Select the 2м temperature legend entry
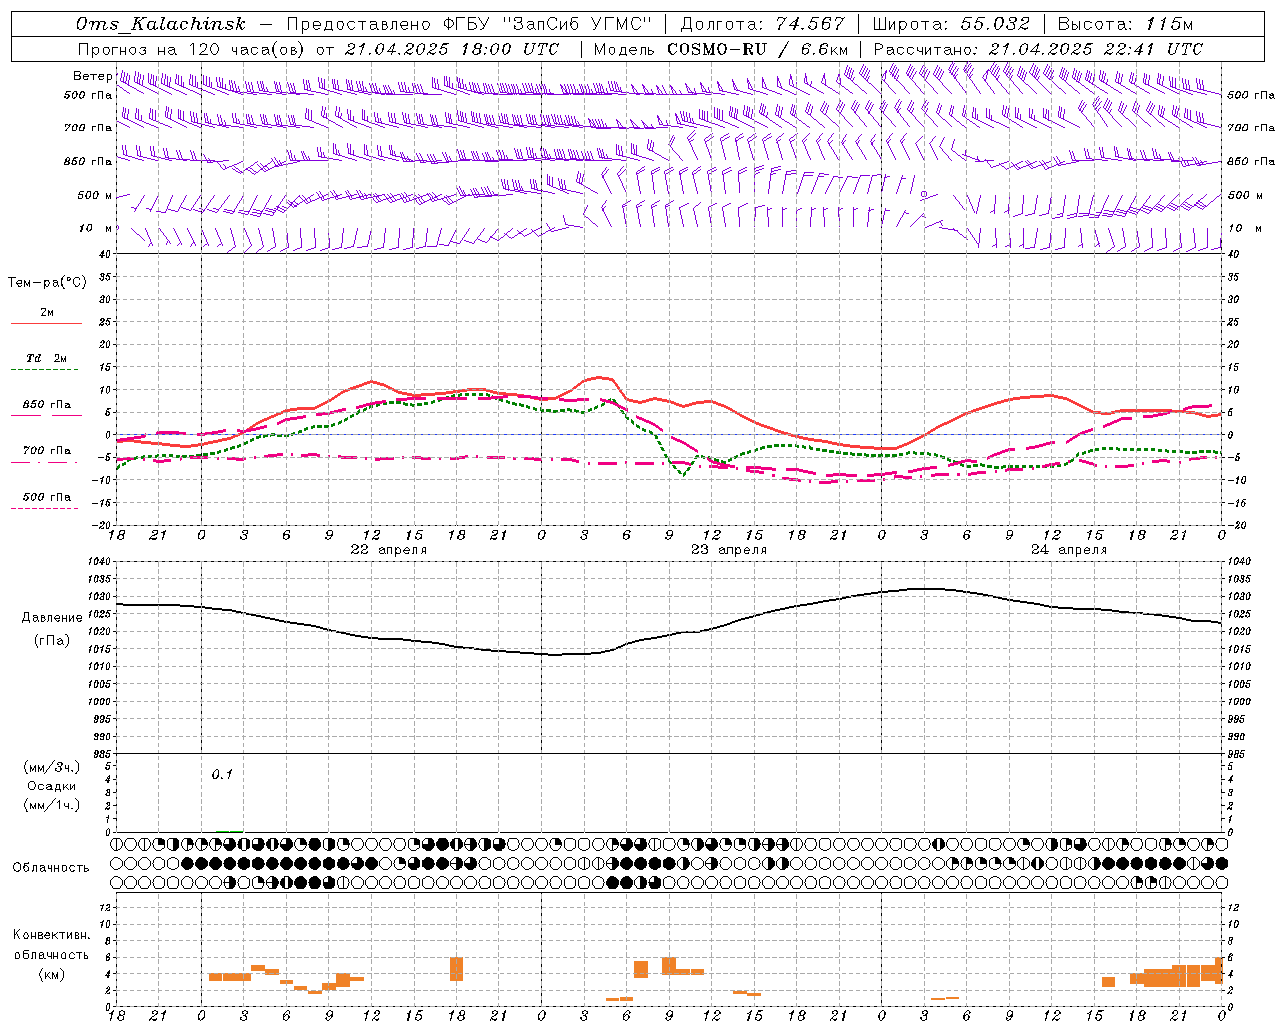 tap(47, 312)
